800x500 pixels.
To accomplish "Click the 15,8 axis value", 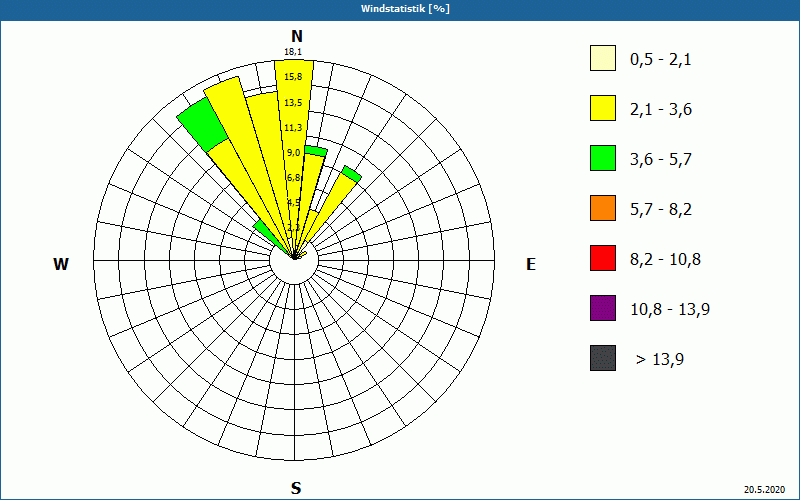I will coord(293,77).
